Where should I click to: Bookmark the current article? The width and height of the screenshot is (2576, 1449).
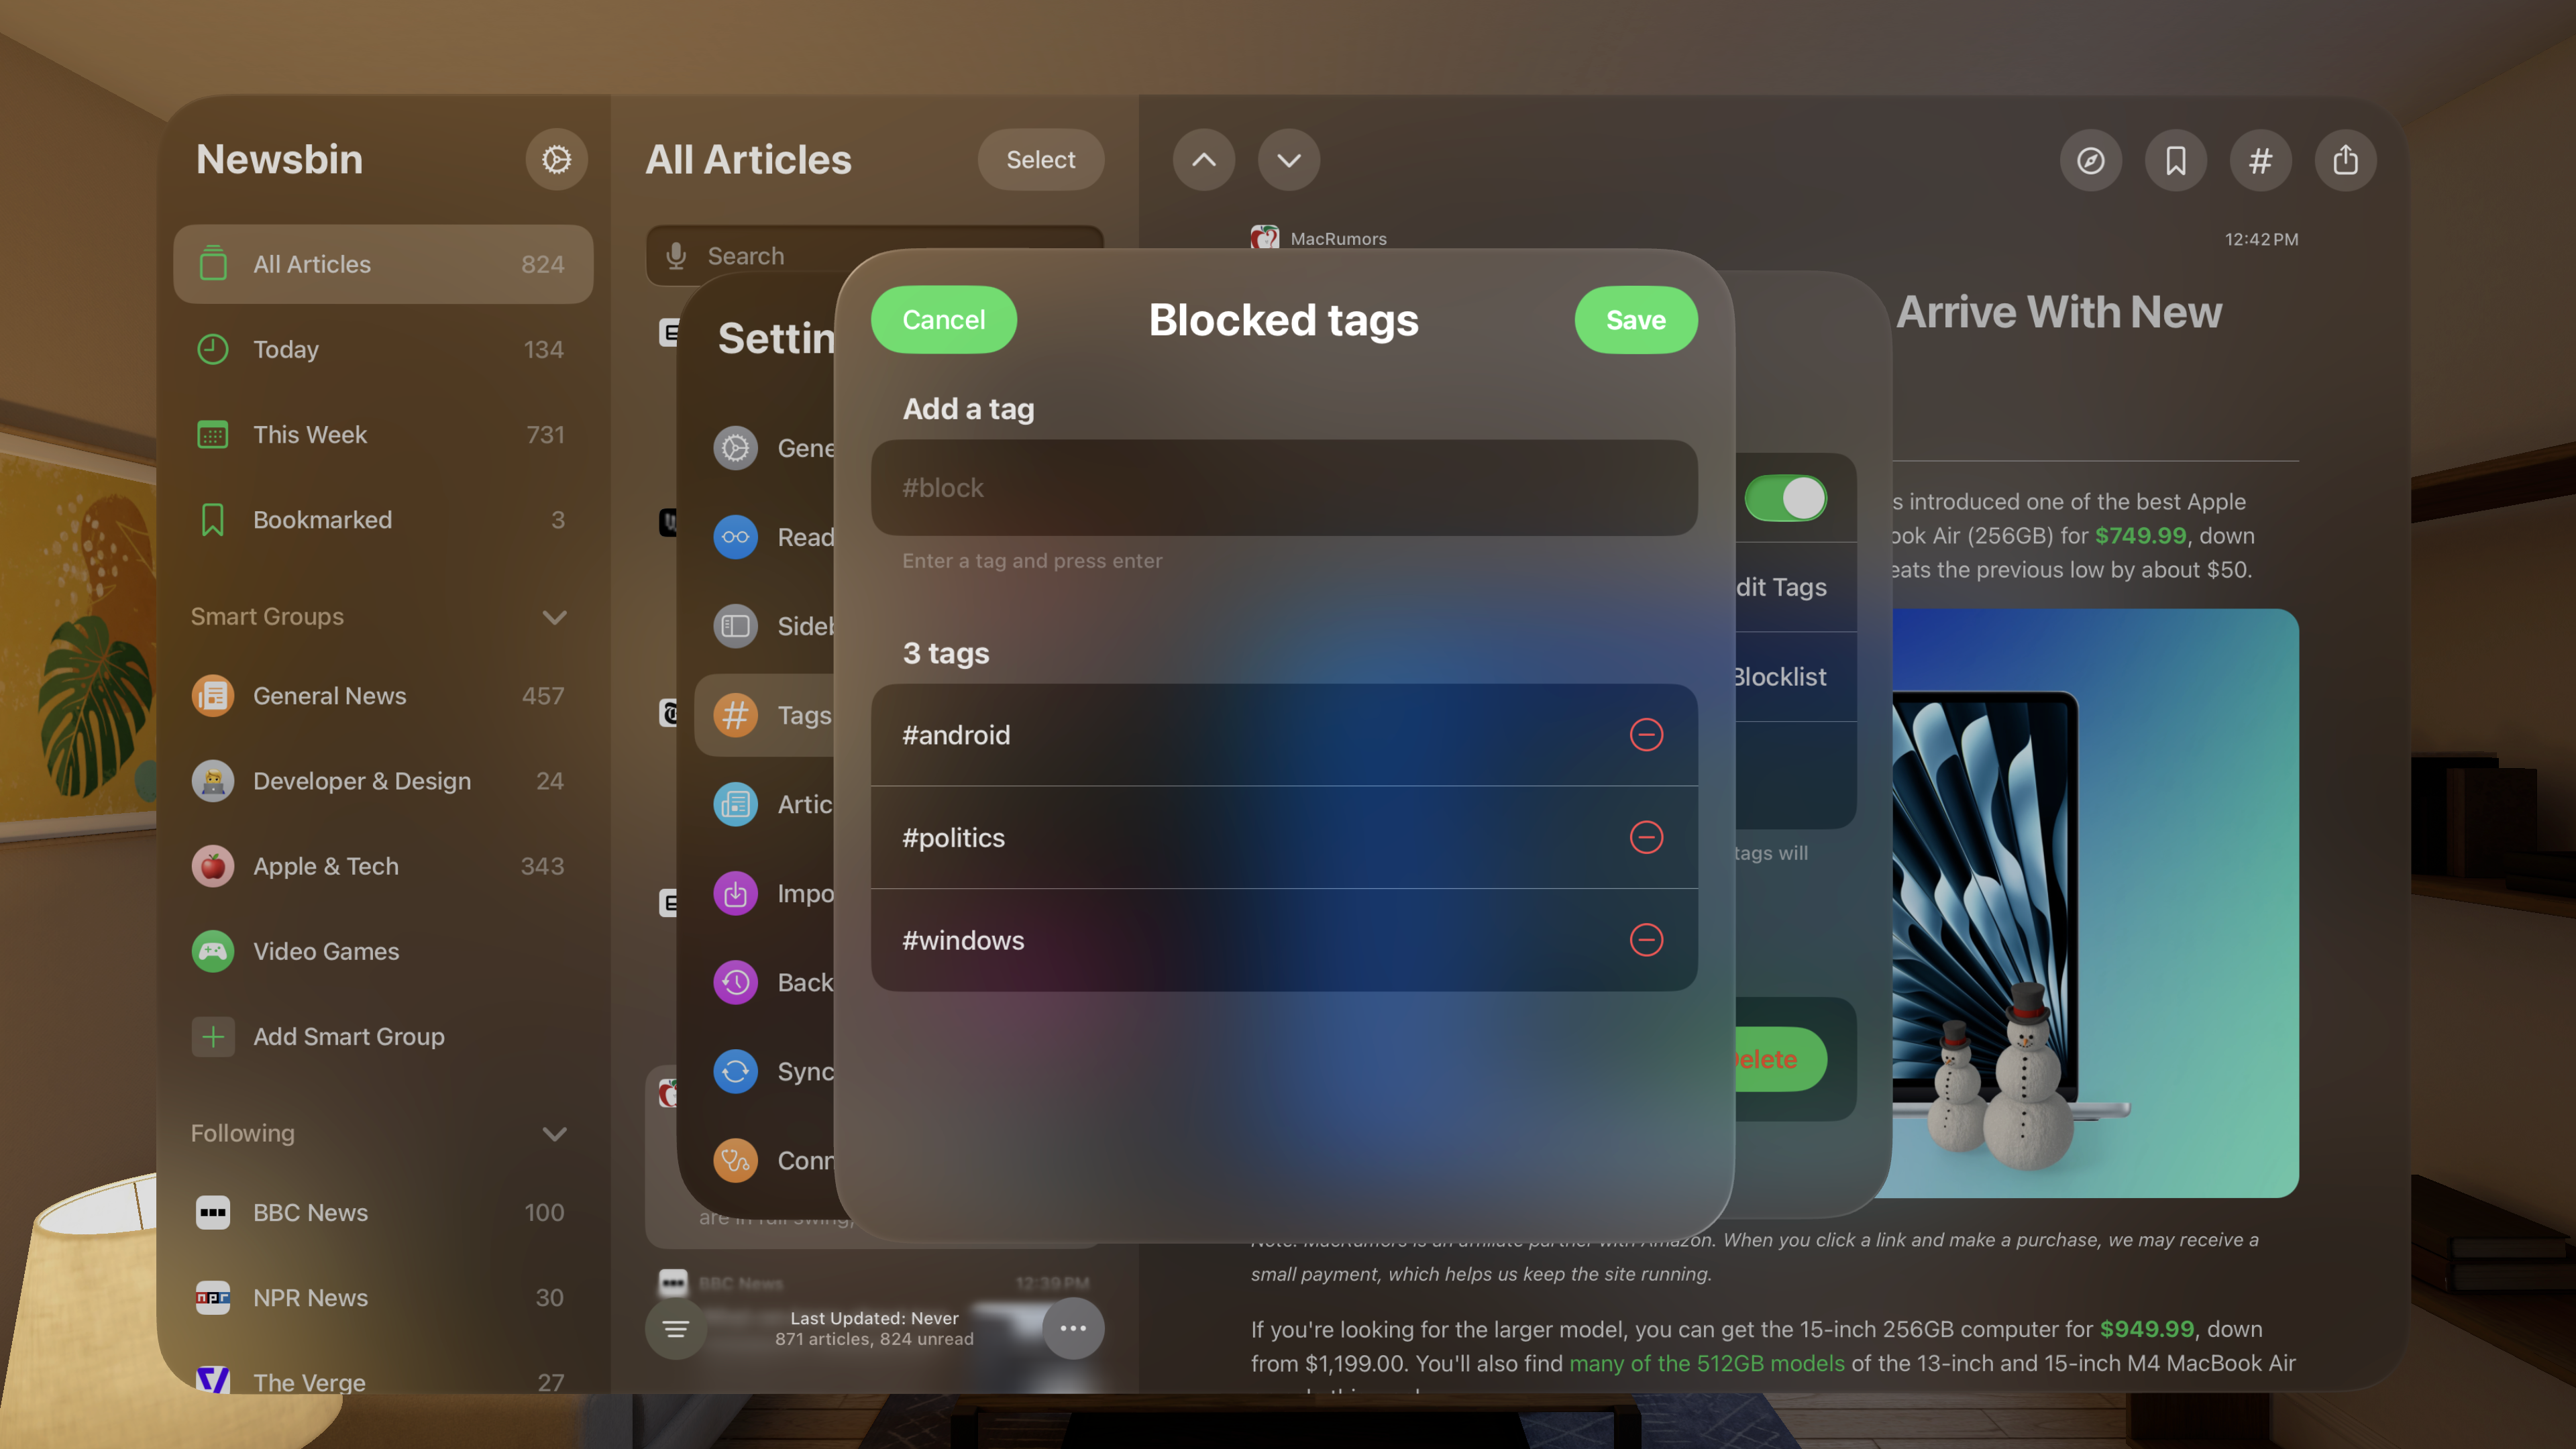[x=2176, y=160]
